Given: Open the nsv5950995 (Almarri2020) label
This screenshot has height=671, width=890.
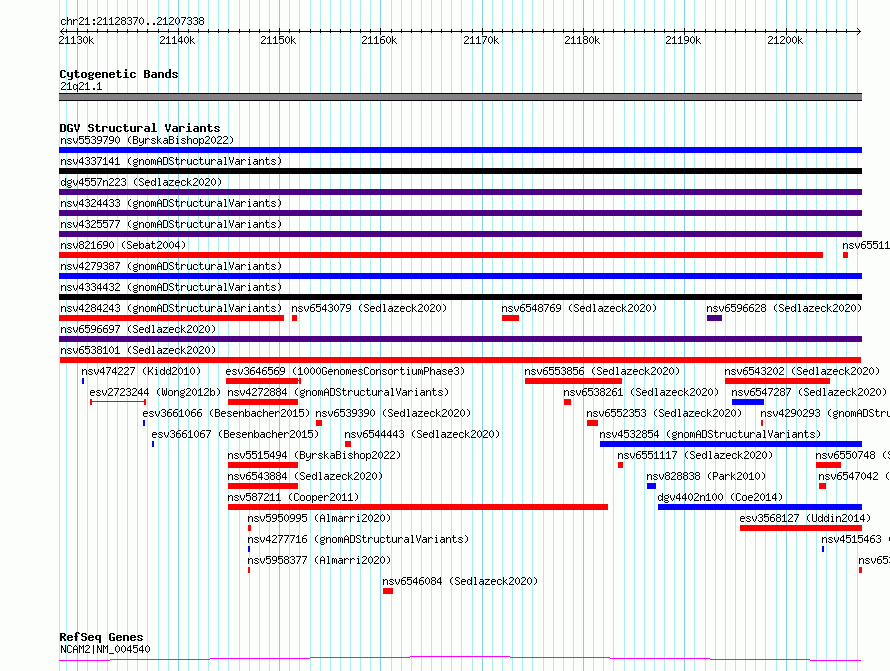Looking at the screenshot, I should (x=319, y=518).
